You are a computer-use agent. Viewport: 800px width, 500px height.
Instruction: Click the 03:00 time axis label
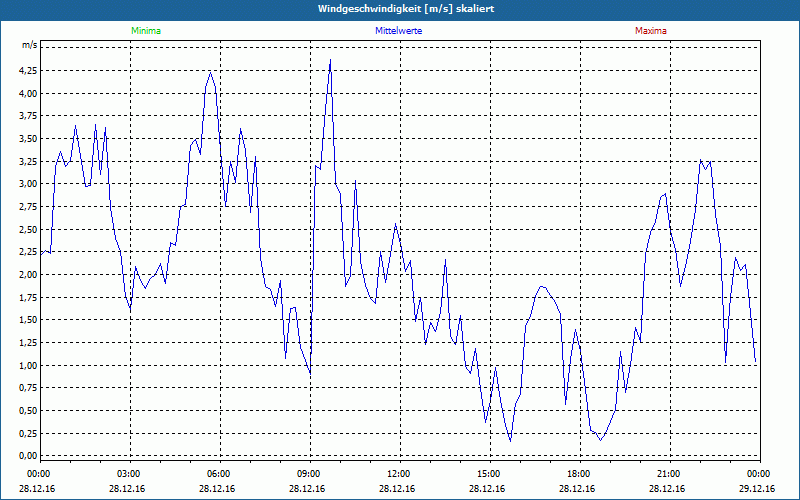[x=130, y=474]
